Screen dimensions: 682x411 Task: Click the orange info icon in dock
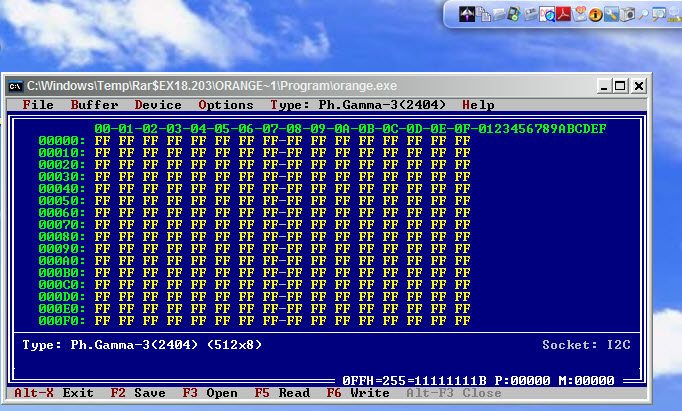point(595,14)
